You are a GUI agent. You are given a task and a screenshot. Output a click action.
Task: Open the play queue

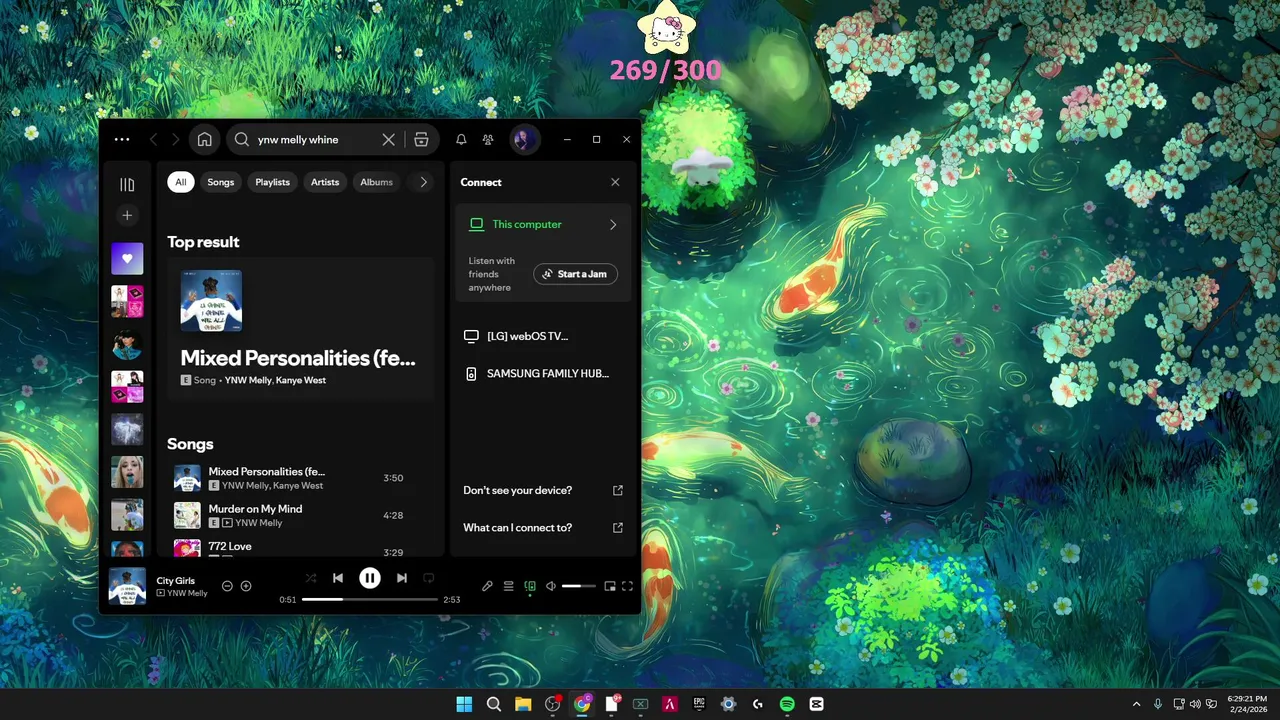508,586
